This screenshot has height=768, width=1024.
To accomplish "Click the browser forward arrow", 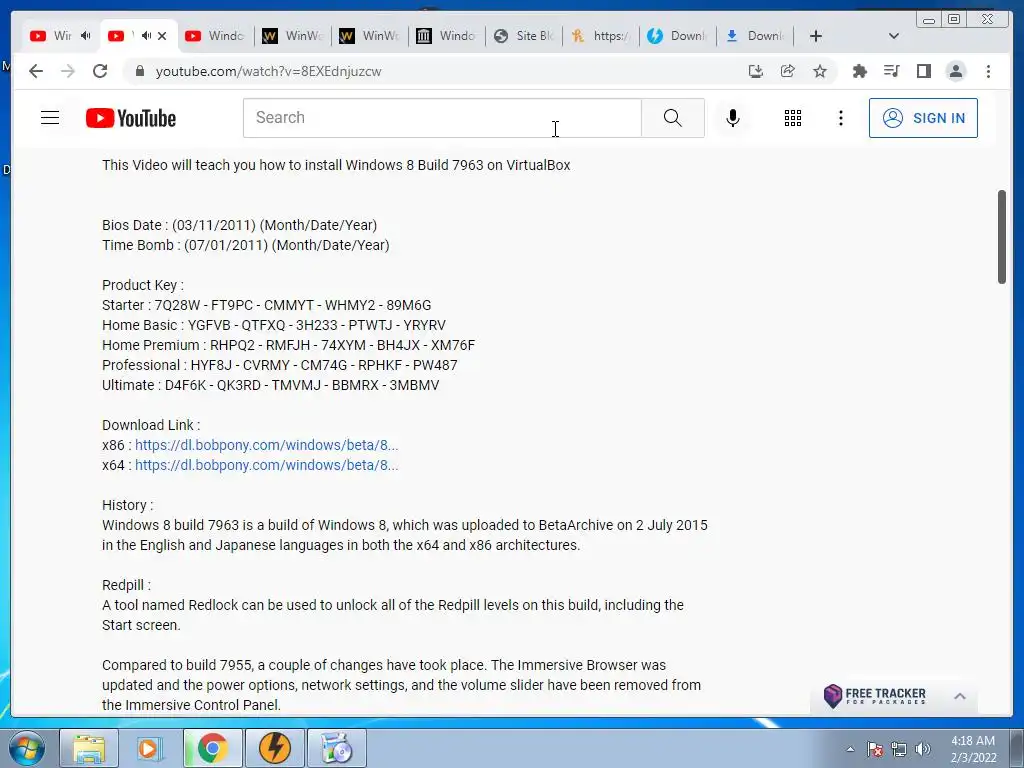I will (68, 71).
